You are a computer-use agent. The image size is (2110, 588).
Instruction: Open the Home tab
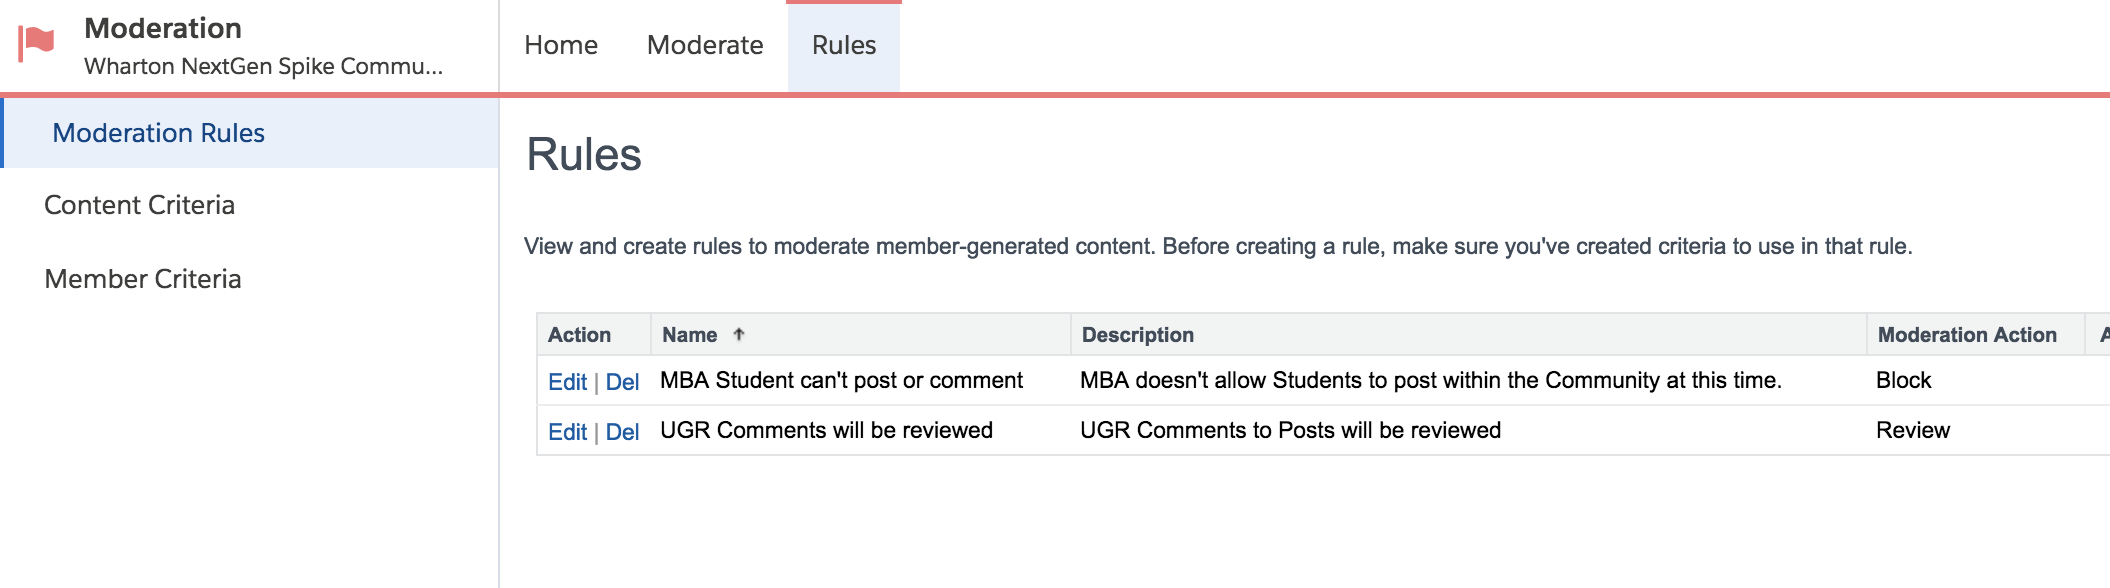coord(561,45)
